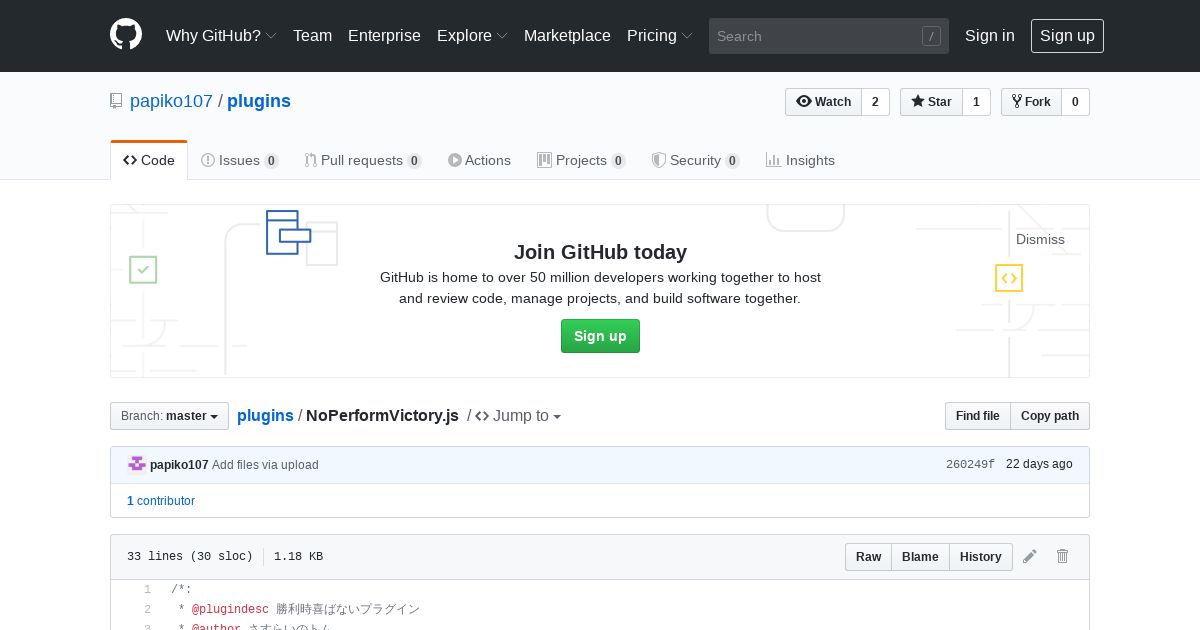This screenshot has width=1200, height=630.
Task: Click the Copy path button
Action: click(x=1050, y=416)
